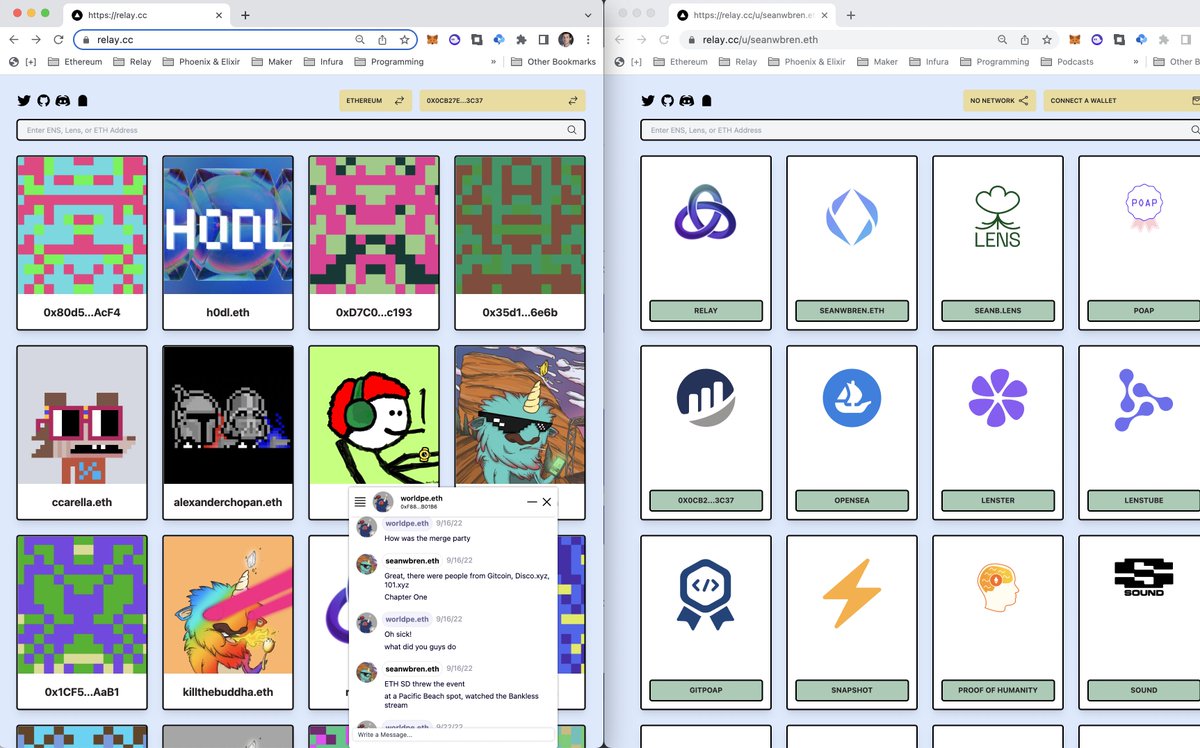
Task: Open h0dl.eth profile card
Action: click(228, 242)
